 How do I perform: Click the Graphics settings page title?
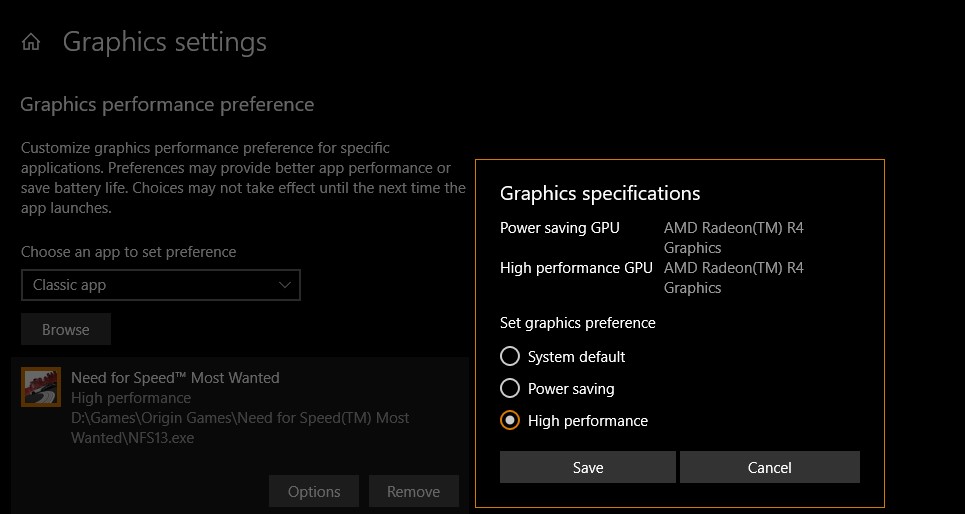165,42
